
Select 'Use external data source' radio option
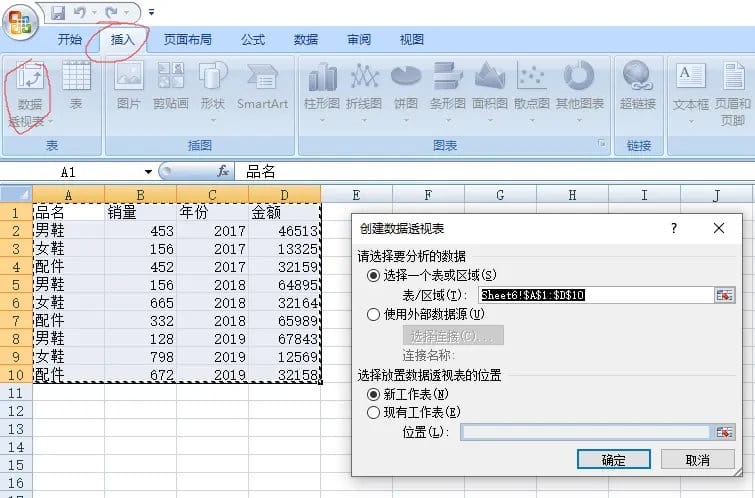pos(374,314)
